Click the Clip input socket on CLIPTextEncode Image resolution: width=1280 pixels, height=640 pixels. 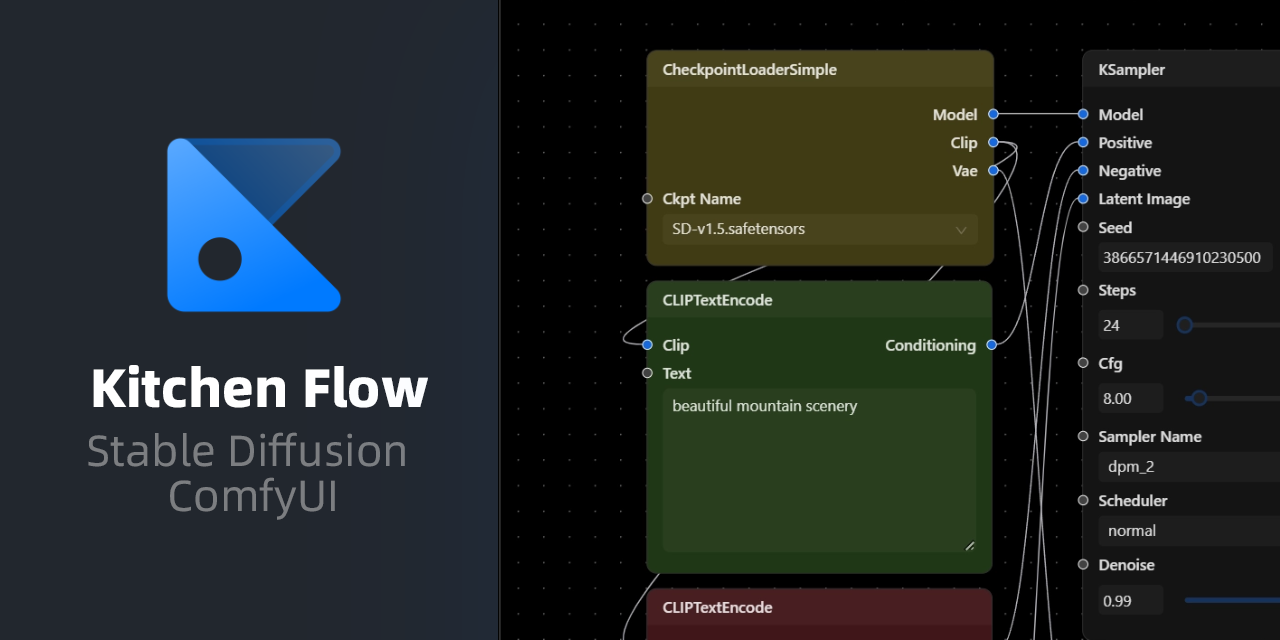click(648, 345)
